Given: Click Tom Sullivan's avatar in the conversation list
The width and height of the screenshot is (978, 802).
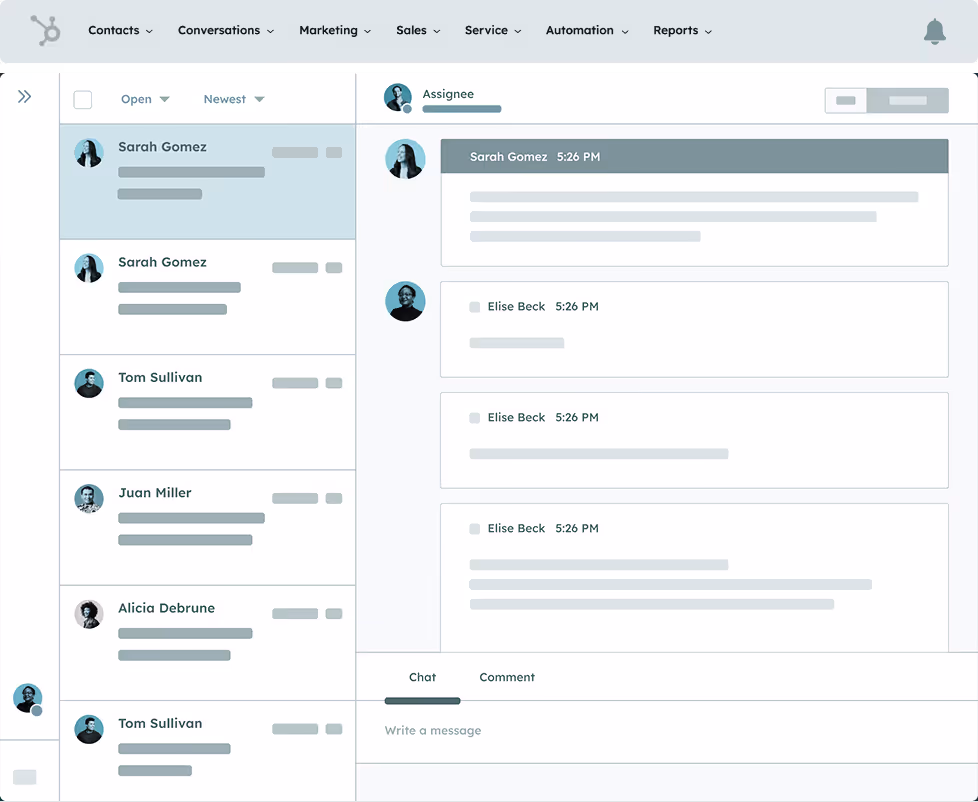Looking at the screenshot, I should (89, 383).
